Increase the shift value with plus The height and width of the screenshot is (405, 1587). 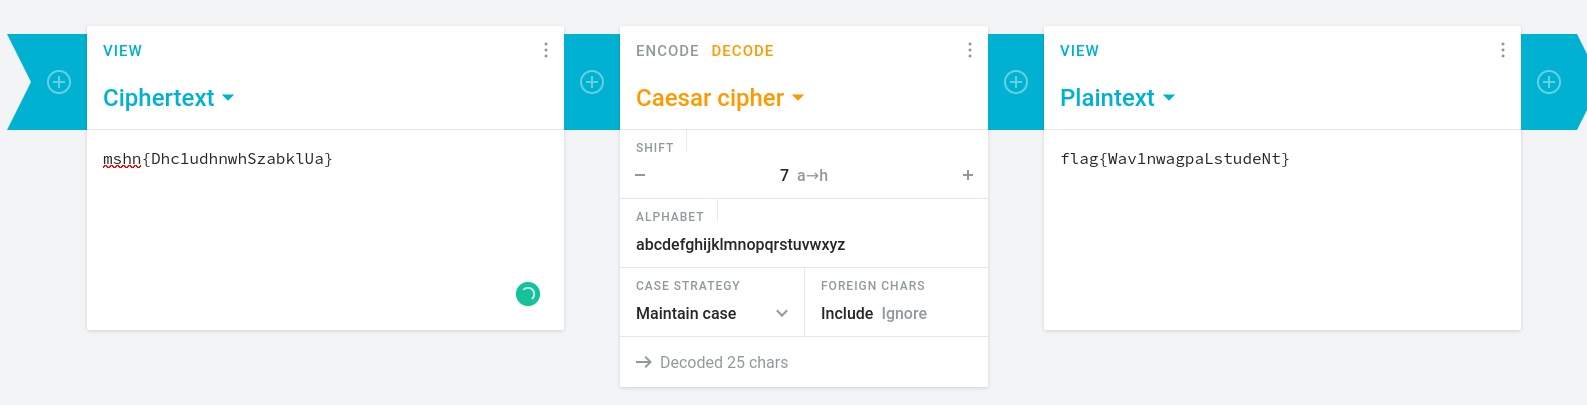[x=968, y=175]
